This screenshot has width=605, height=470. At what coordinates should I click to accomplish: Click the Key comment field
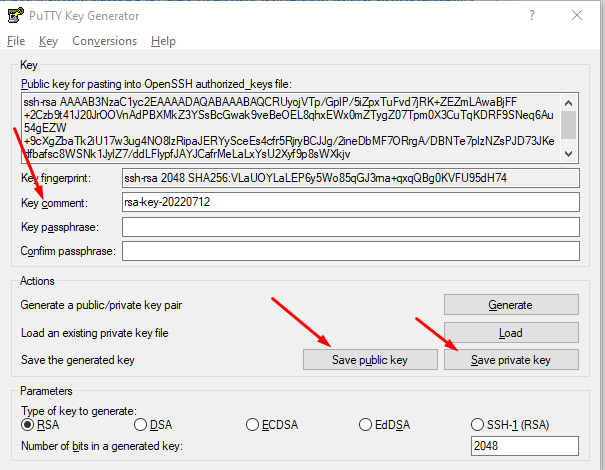coord(351,202)
